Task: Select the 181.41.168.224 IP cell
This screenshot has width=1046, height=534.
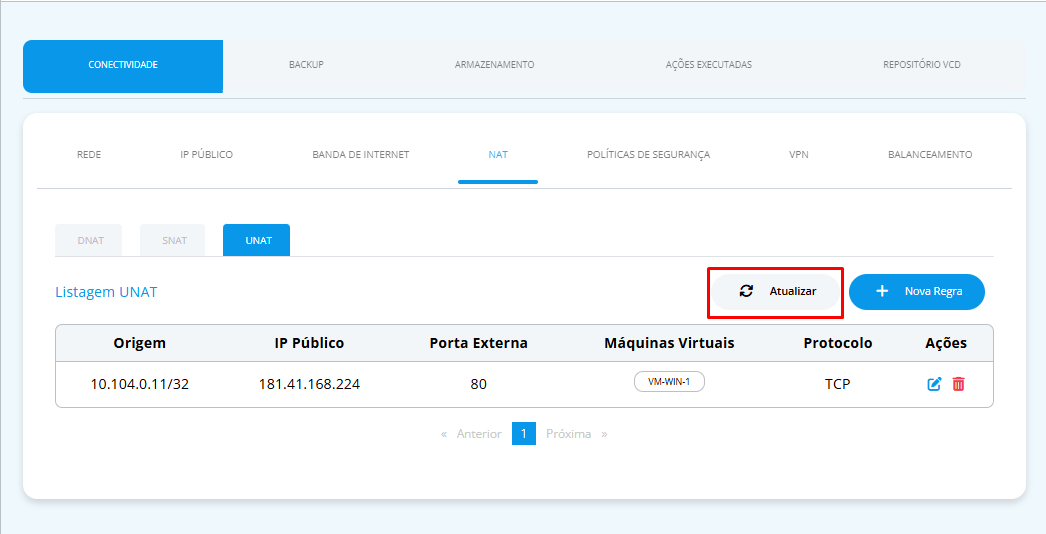Action: click(309, 384)
